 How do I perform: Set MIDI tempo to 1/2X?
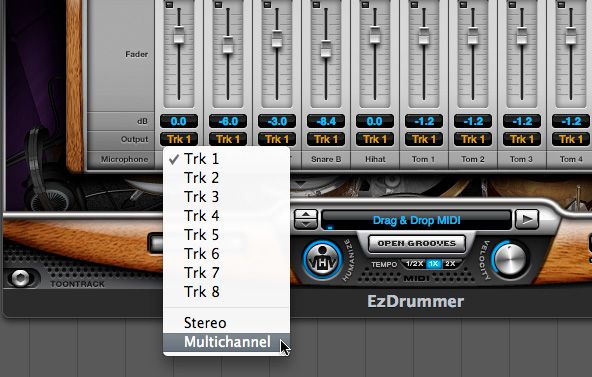414,264
